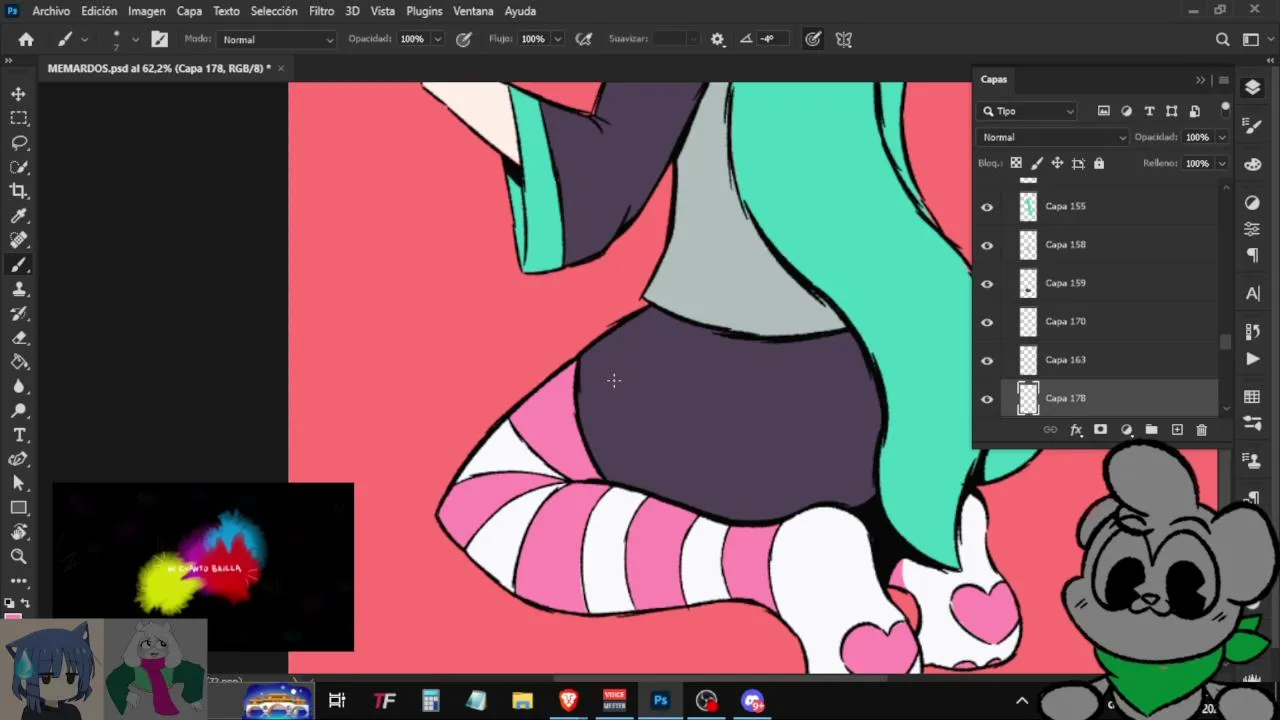The image size is (1280, 720).
Task: Open symmetry paint butterfly options
Action: pyautogui.click(x=844, y=39)
